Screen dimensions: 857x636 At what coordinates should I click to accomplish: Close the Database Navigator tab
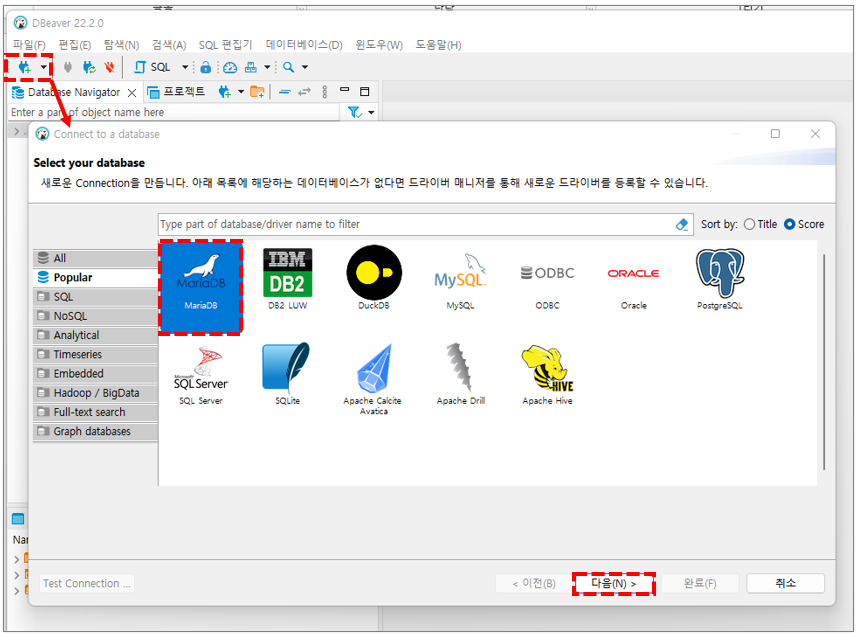coord(132,93)
